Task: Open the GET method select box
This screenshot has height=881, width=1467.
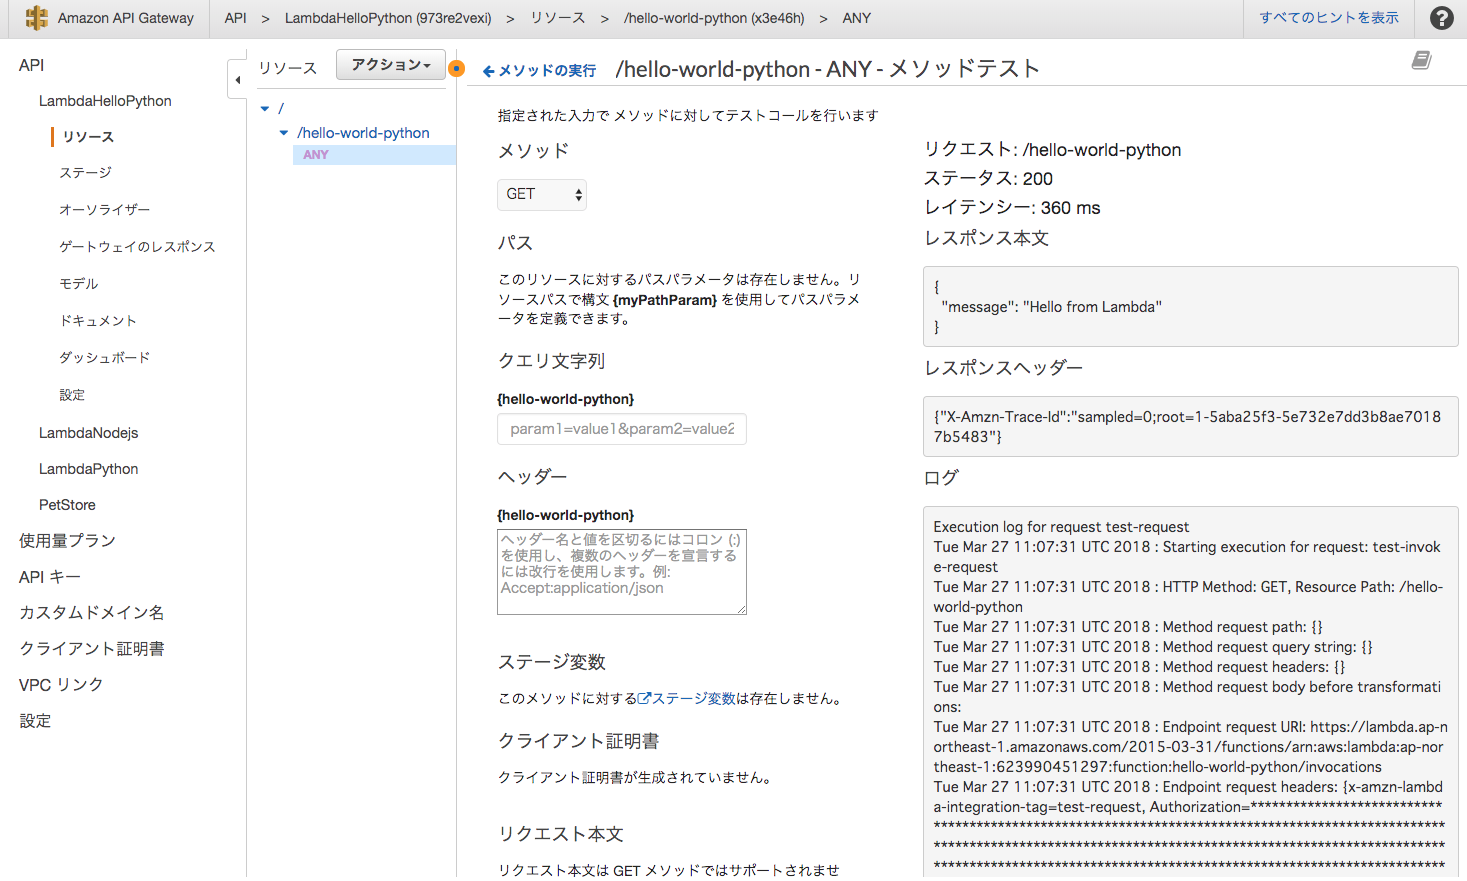Action: click(x=542, y=194)
